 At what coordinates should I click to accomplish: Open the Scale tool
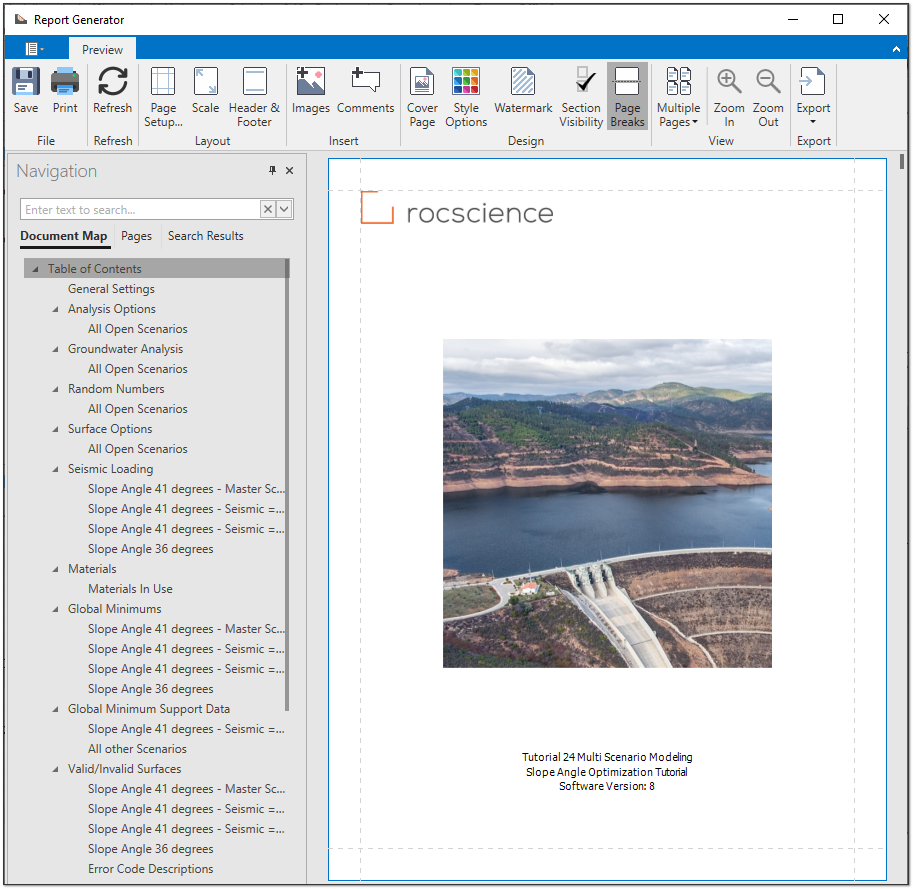[x=206, y=90]
